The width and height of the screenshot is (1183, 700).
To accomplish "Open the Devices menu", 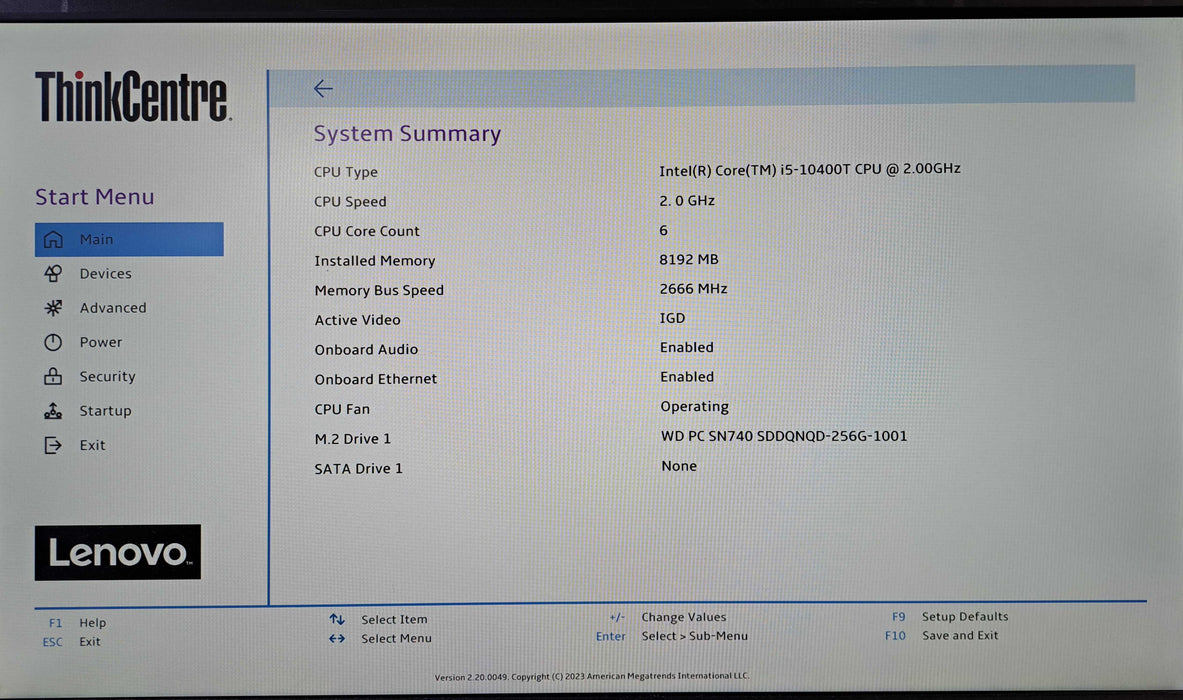I will pos(106,274).
